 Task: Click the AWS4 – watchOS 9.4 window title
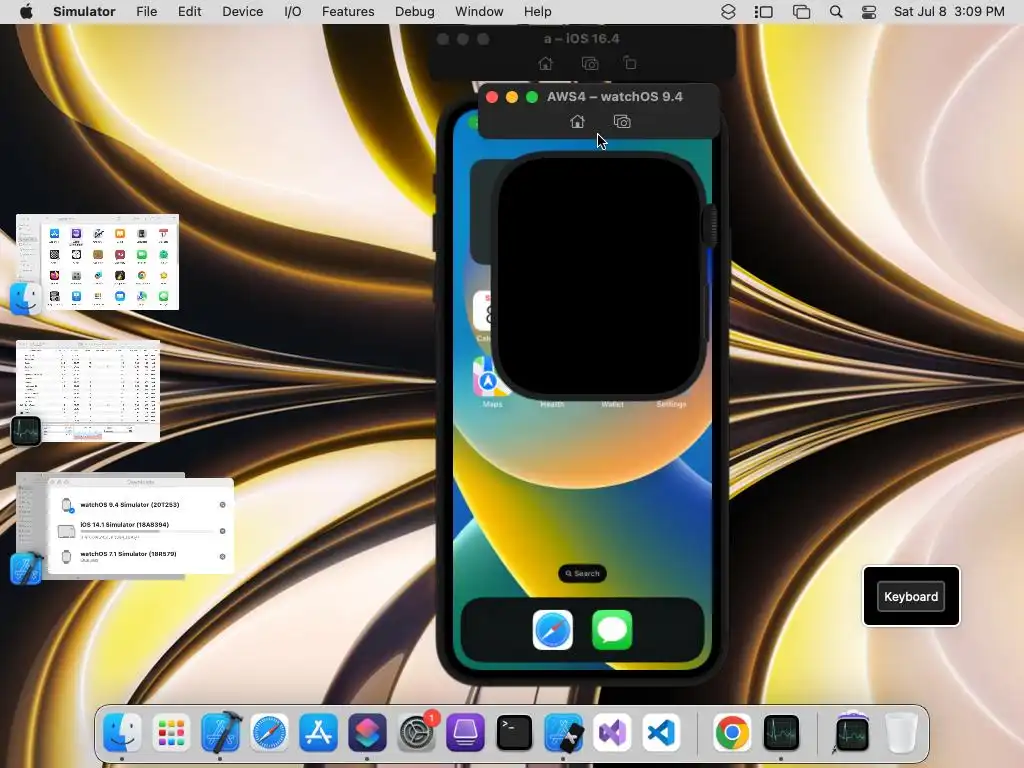615,97
